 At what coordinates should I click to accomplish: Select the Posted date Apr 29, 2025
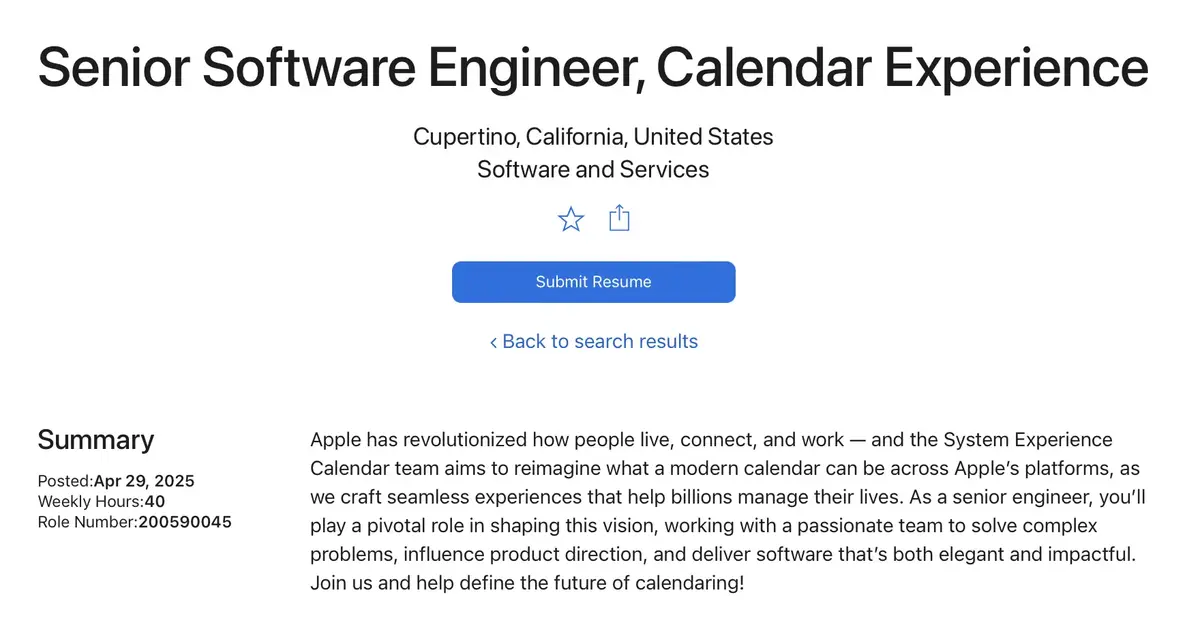(x=115, y=480)
